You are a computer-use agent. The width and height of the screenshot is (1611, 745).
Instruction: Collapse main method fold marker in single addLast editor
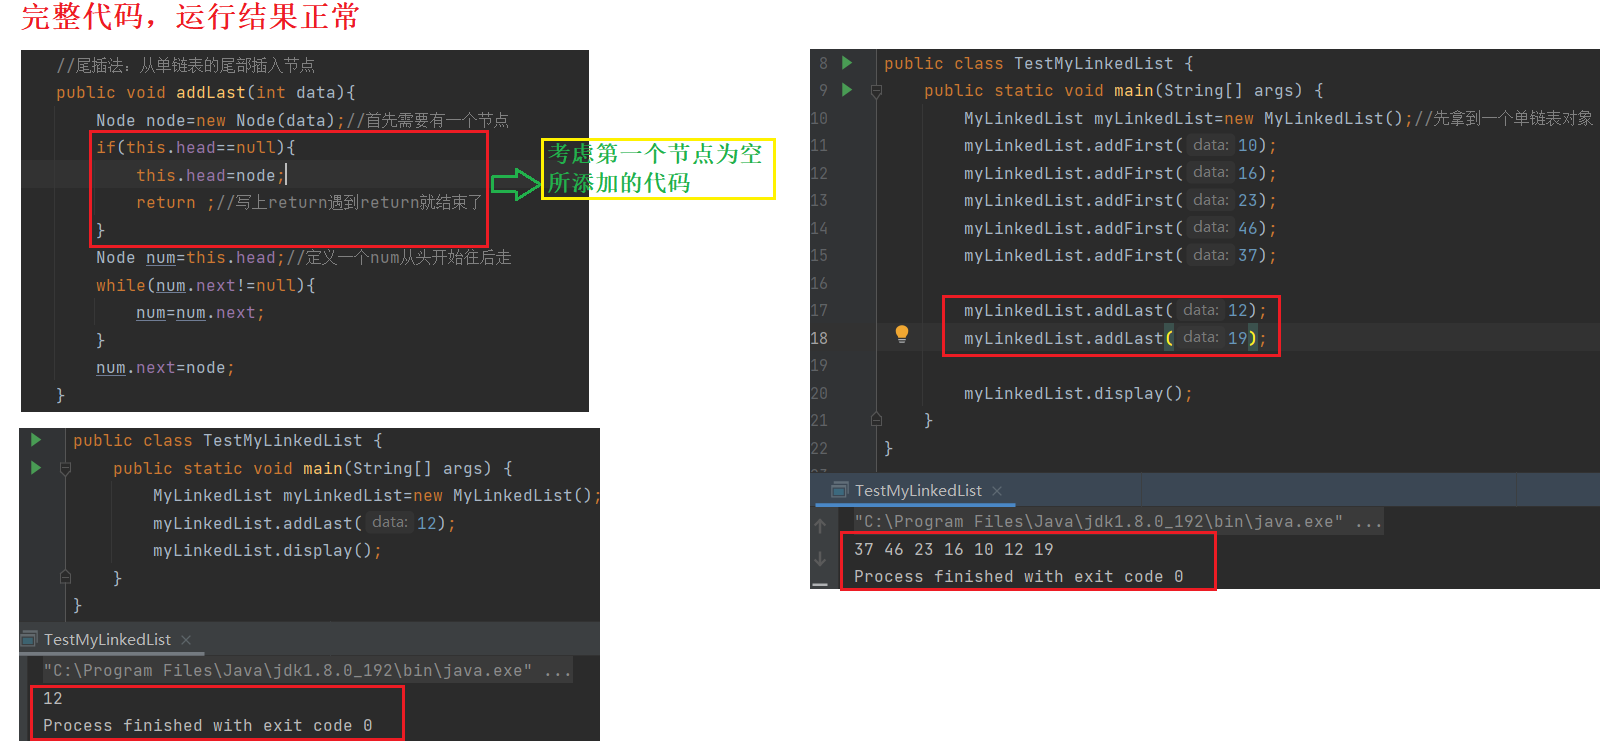[65, 468]
